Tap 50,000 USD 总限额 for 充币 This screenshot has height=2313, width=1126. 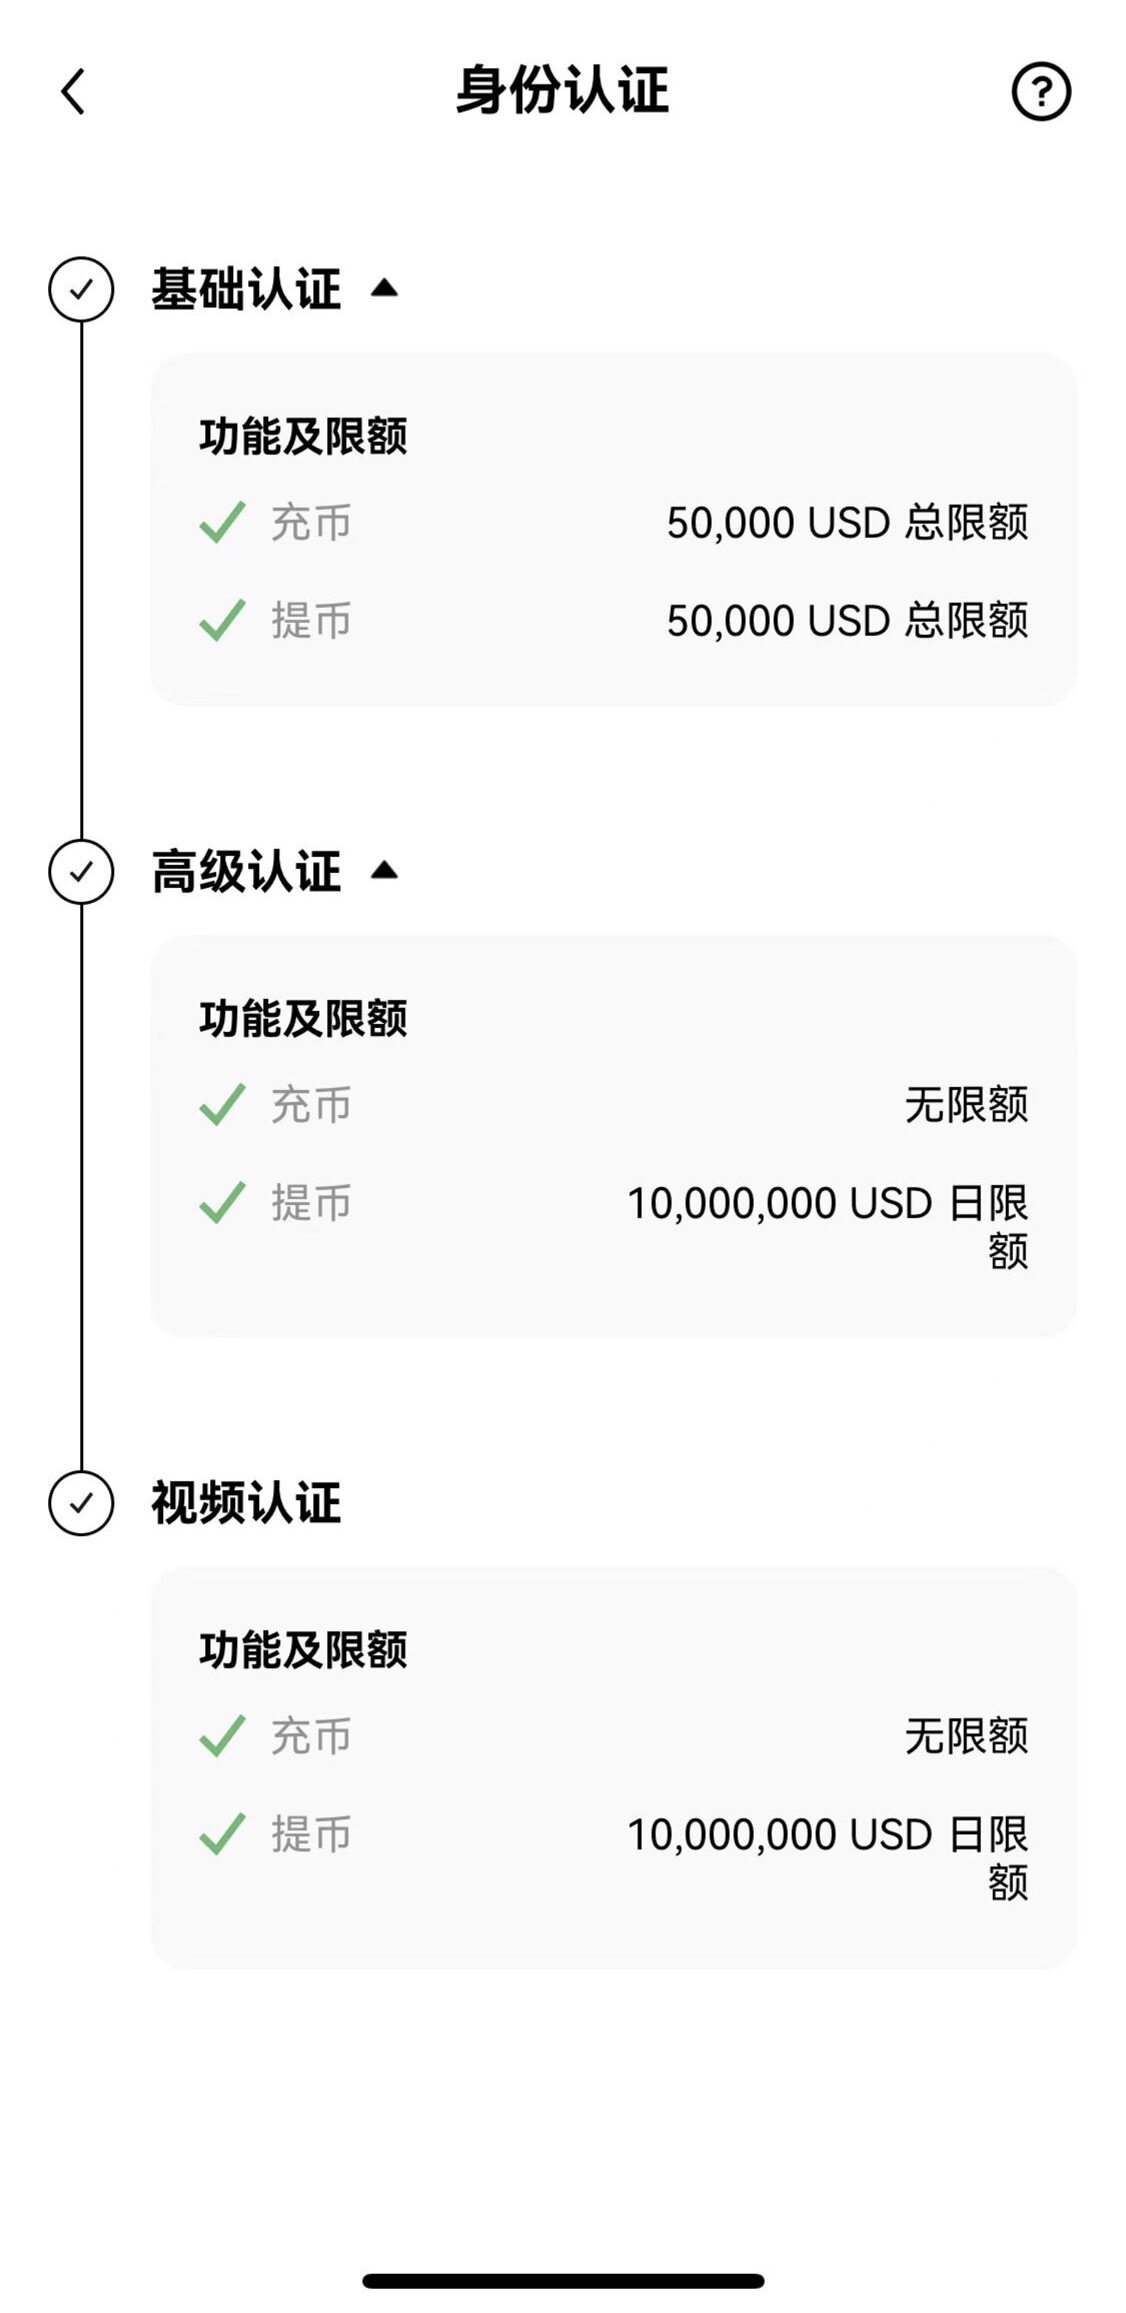pos(846,522)
